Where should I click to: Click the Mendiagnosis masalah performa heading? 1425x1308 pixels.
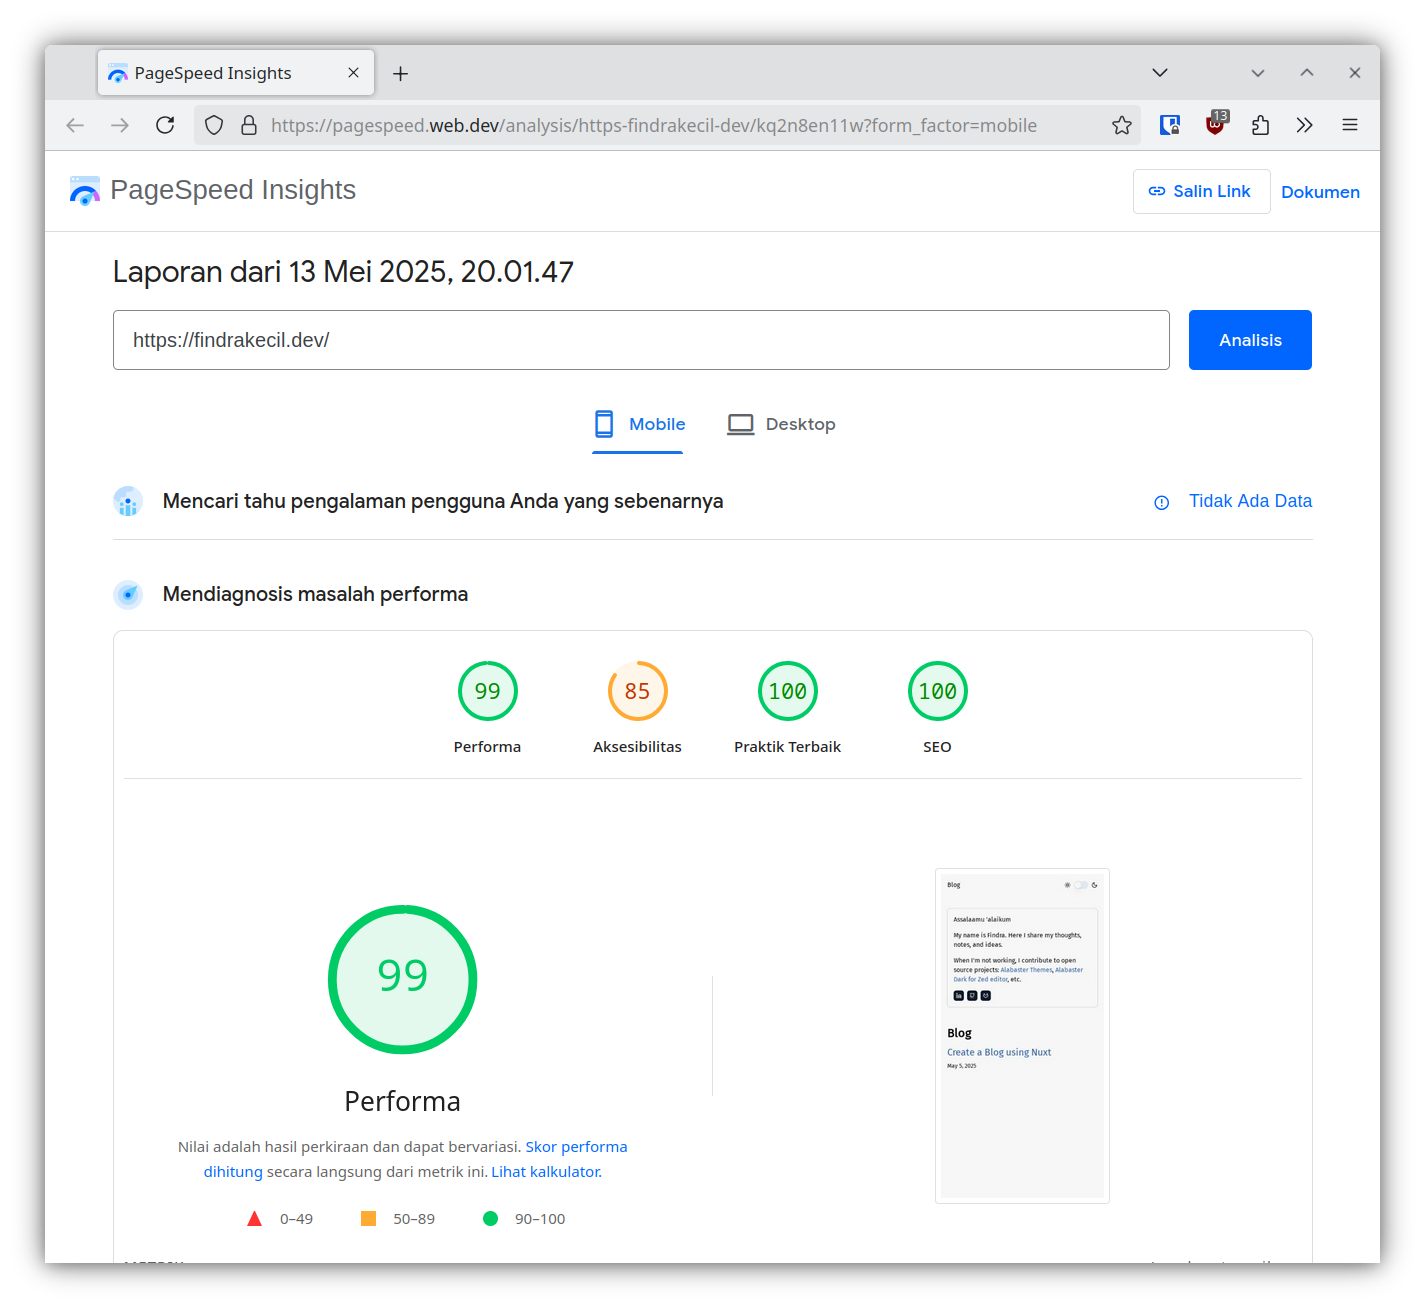coord(315,594)
